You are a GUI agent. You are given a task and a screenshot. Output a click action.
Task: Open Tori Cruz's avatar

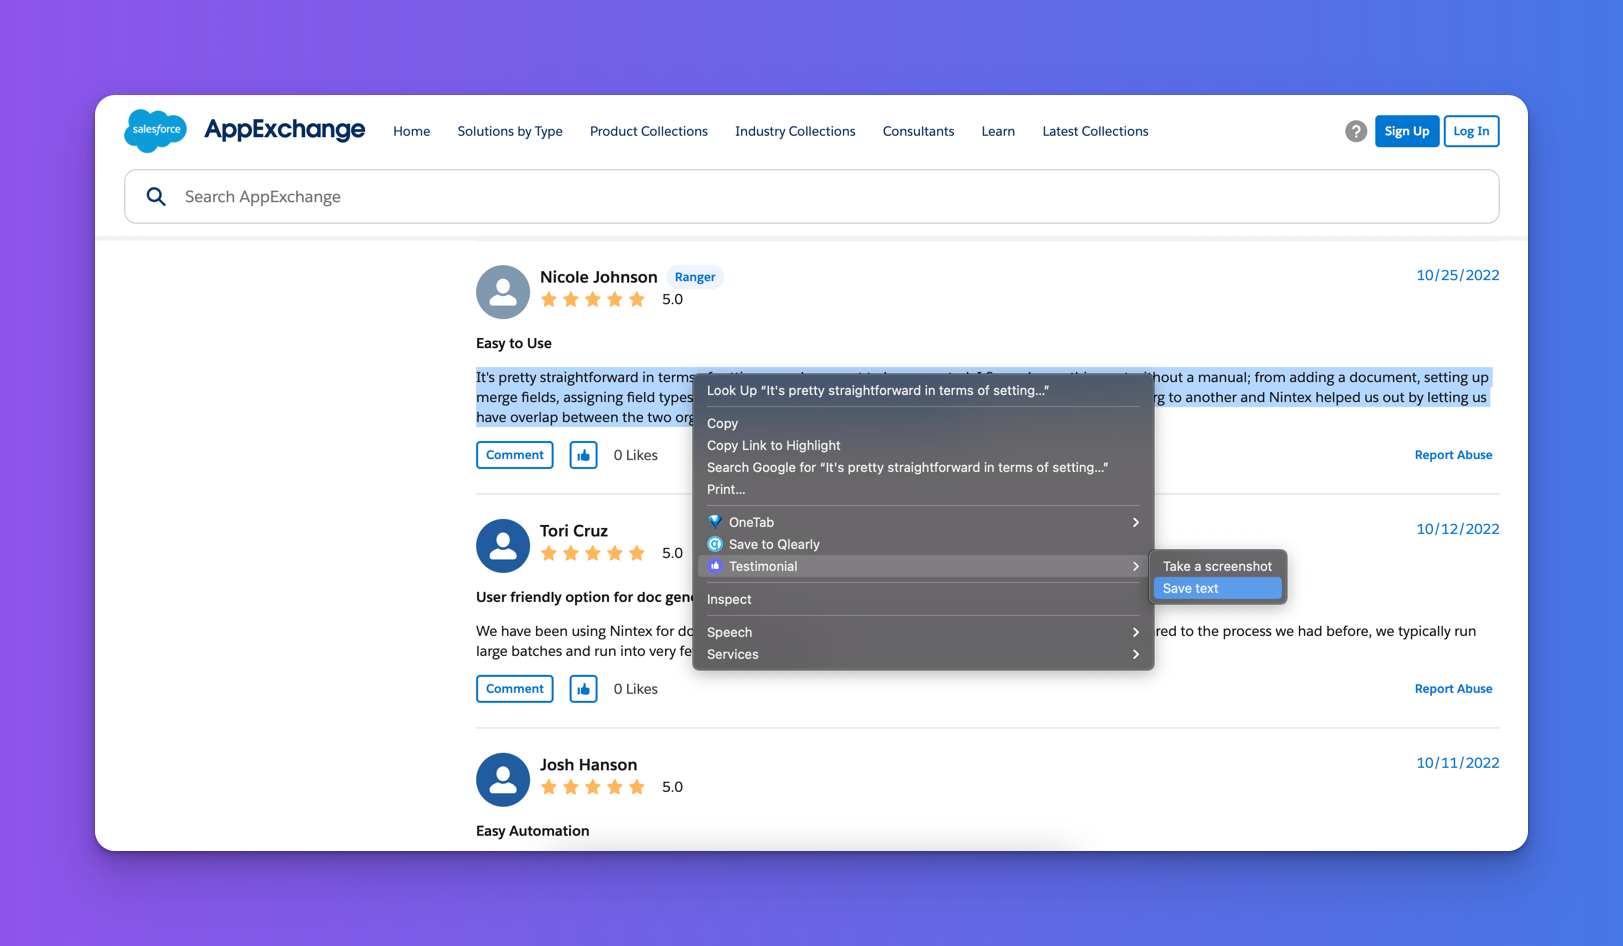click(x=503, y=546)
